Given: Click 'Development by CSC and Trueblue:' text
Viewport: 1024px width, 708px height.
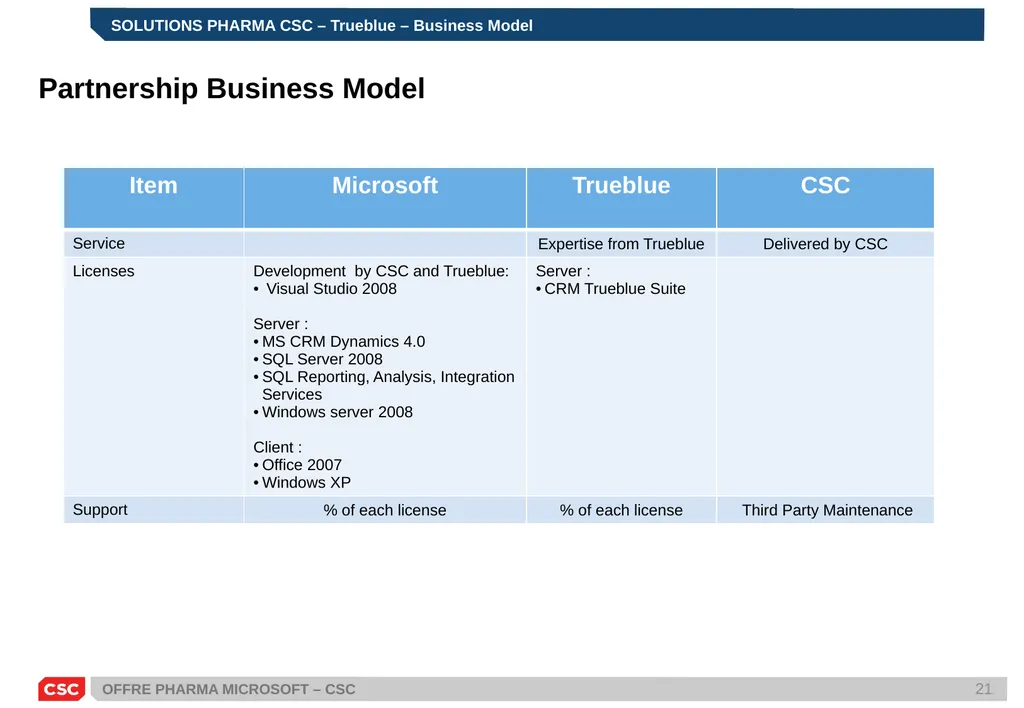Looking at the screenshot, I should click(381, 271).
